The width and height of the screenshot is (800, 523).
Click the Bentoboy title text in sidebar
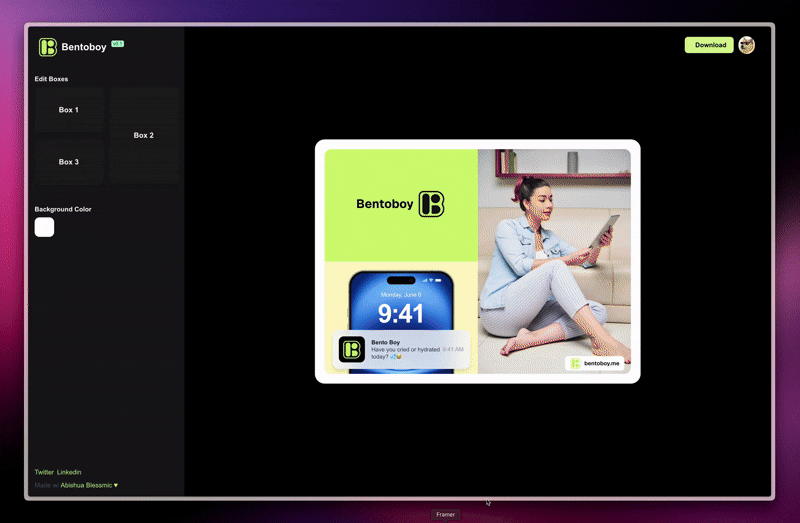click(85, 47)
